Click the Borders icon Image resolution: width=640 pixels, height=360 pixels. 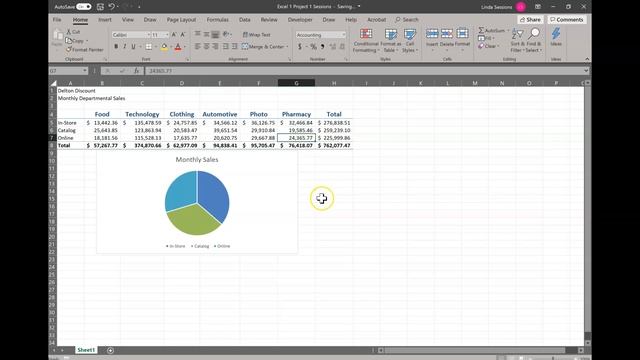(x=149, y=47)
